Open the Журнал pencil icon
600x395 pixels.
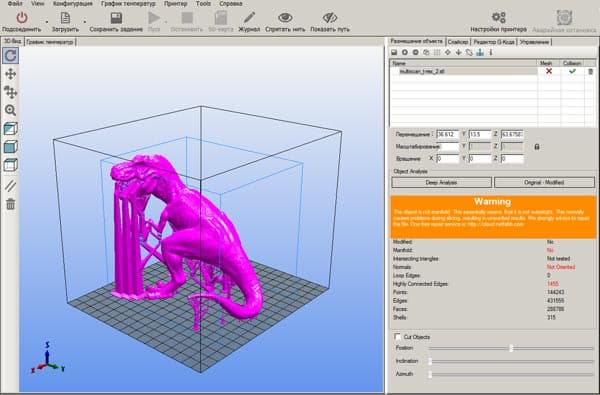click(249, 18)
